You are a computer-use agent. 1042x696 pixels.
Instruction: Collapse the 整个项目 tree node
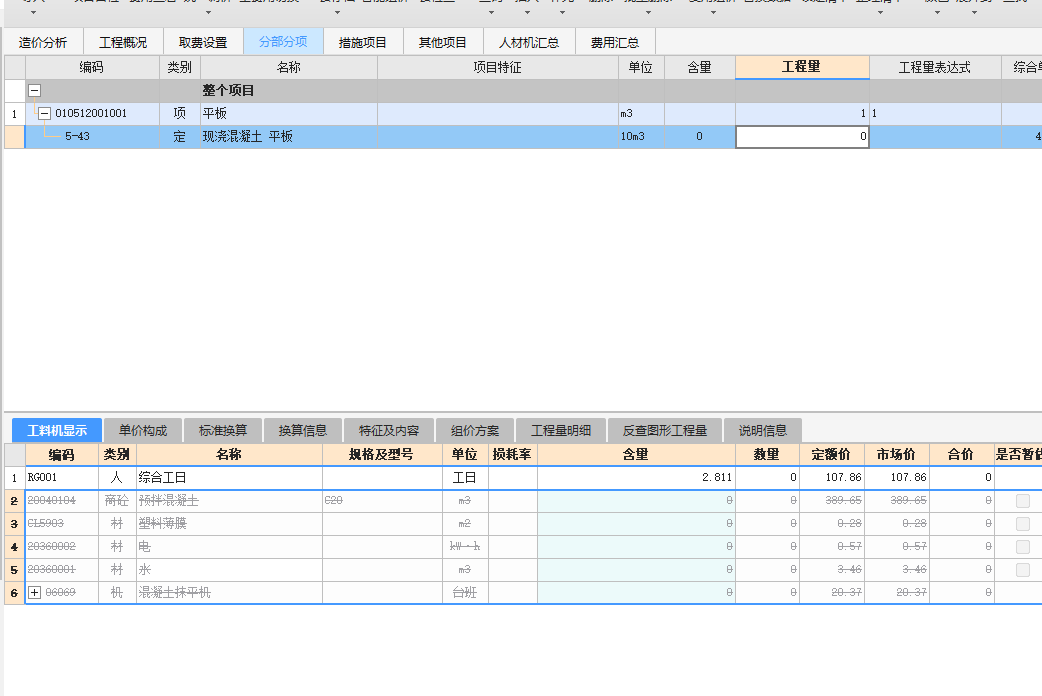click(35, 90)
